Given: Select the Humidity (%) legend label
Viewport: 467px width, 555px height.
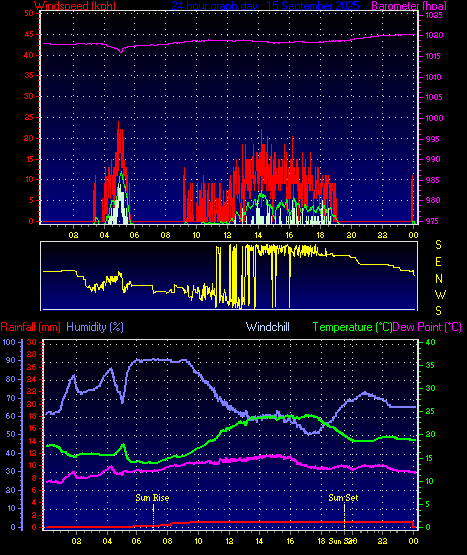Looking at the screenshot, I should pyautogui.click(x=95, y=327).
